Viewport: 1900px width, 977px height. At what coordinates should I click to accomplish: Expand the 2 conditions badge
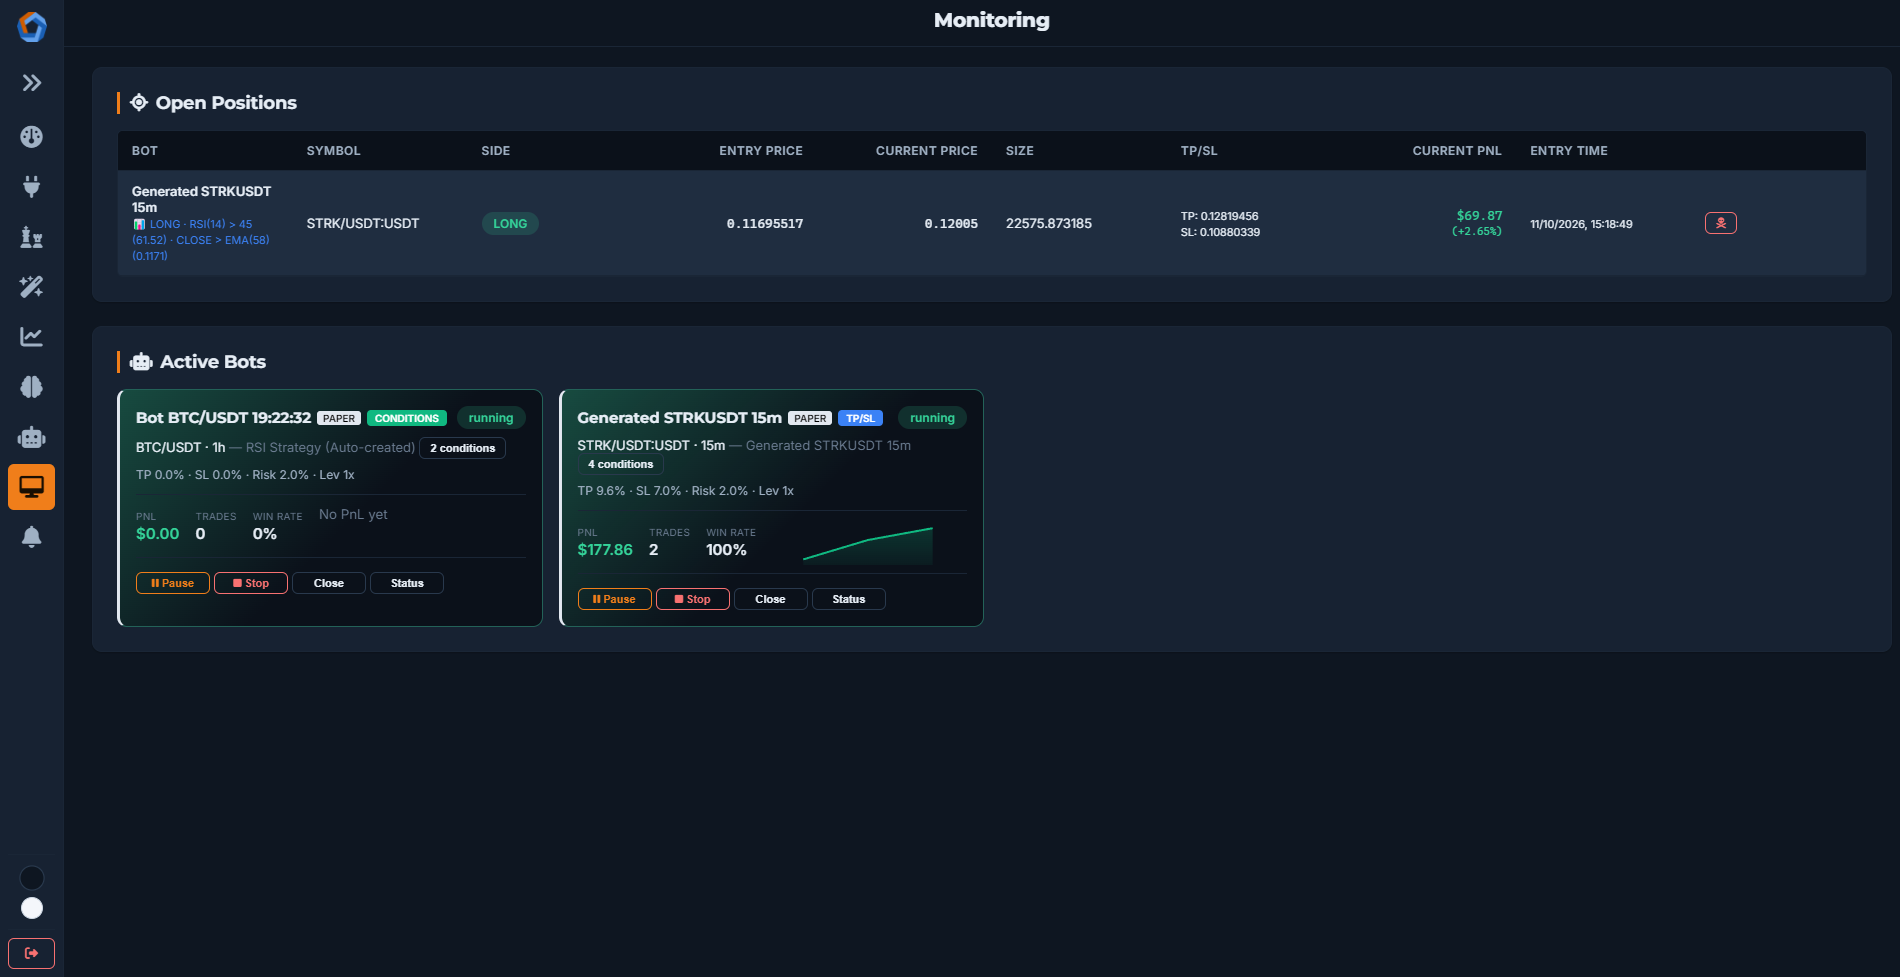point(463,448)
